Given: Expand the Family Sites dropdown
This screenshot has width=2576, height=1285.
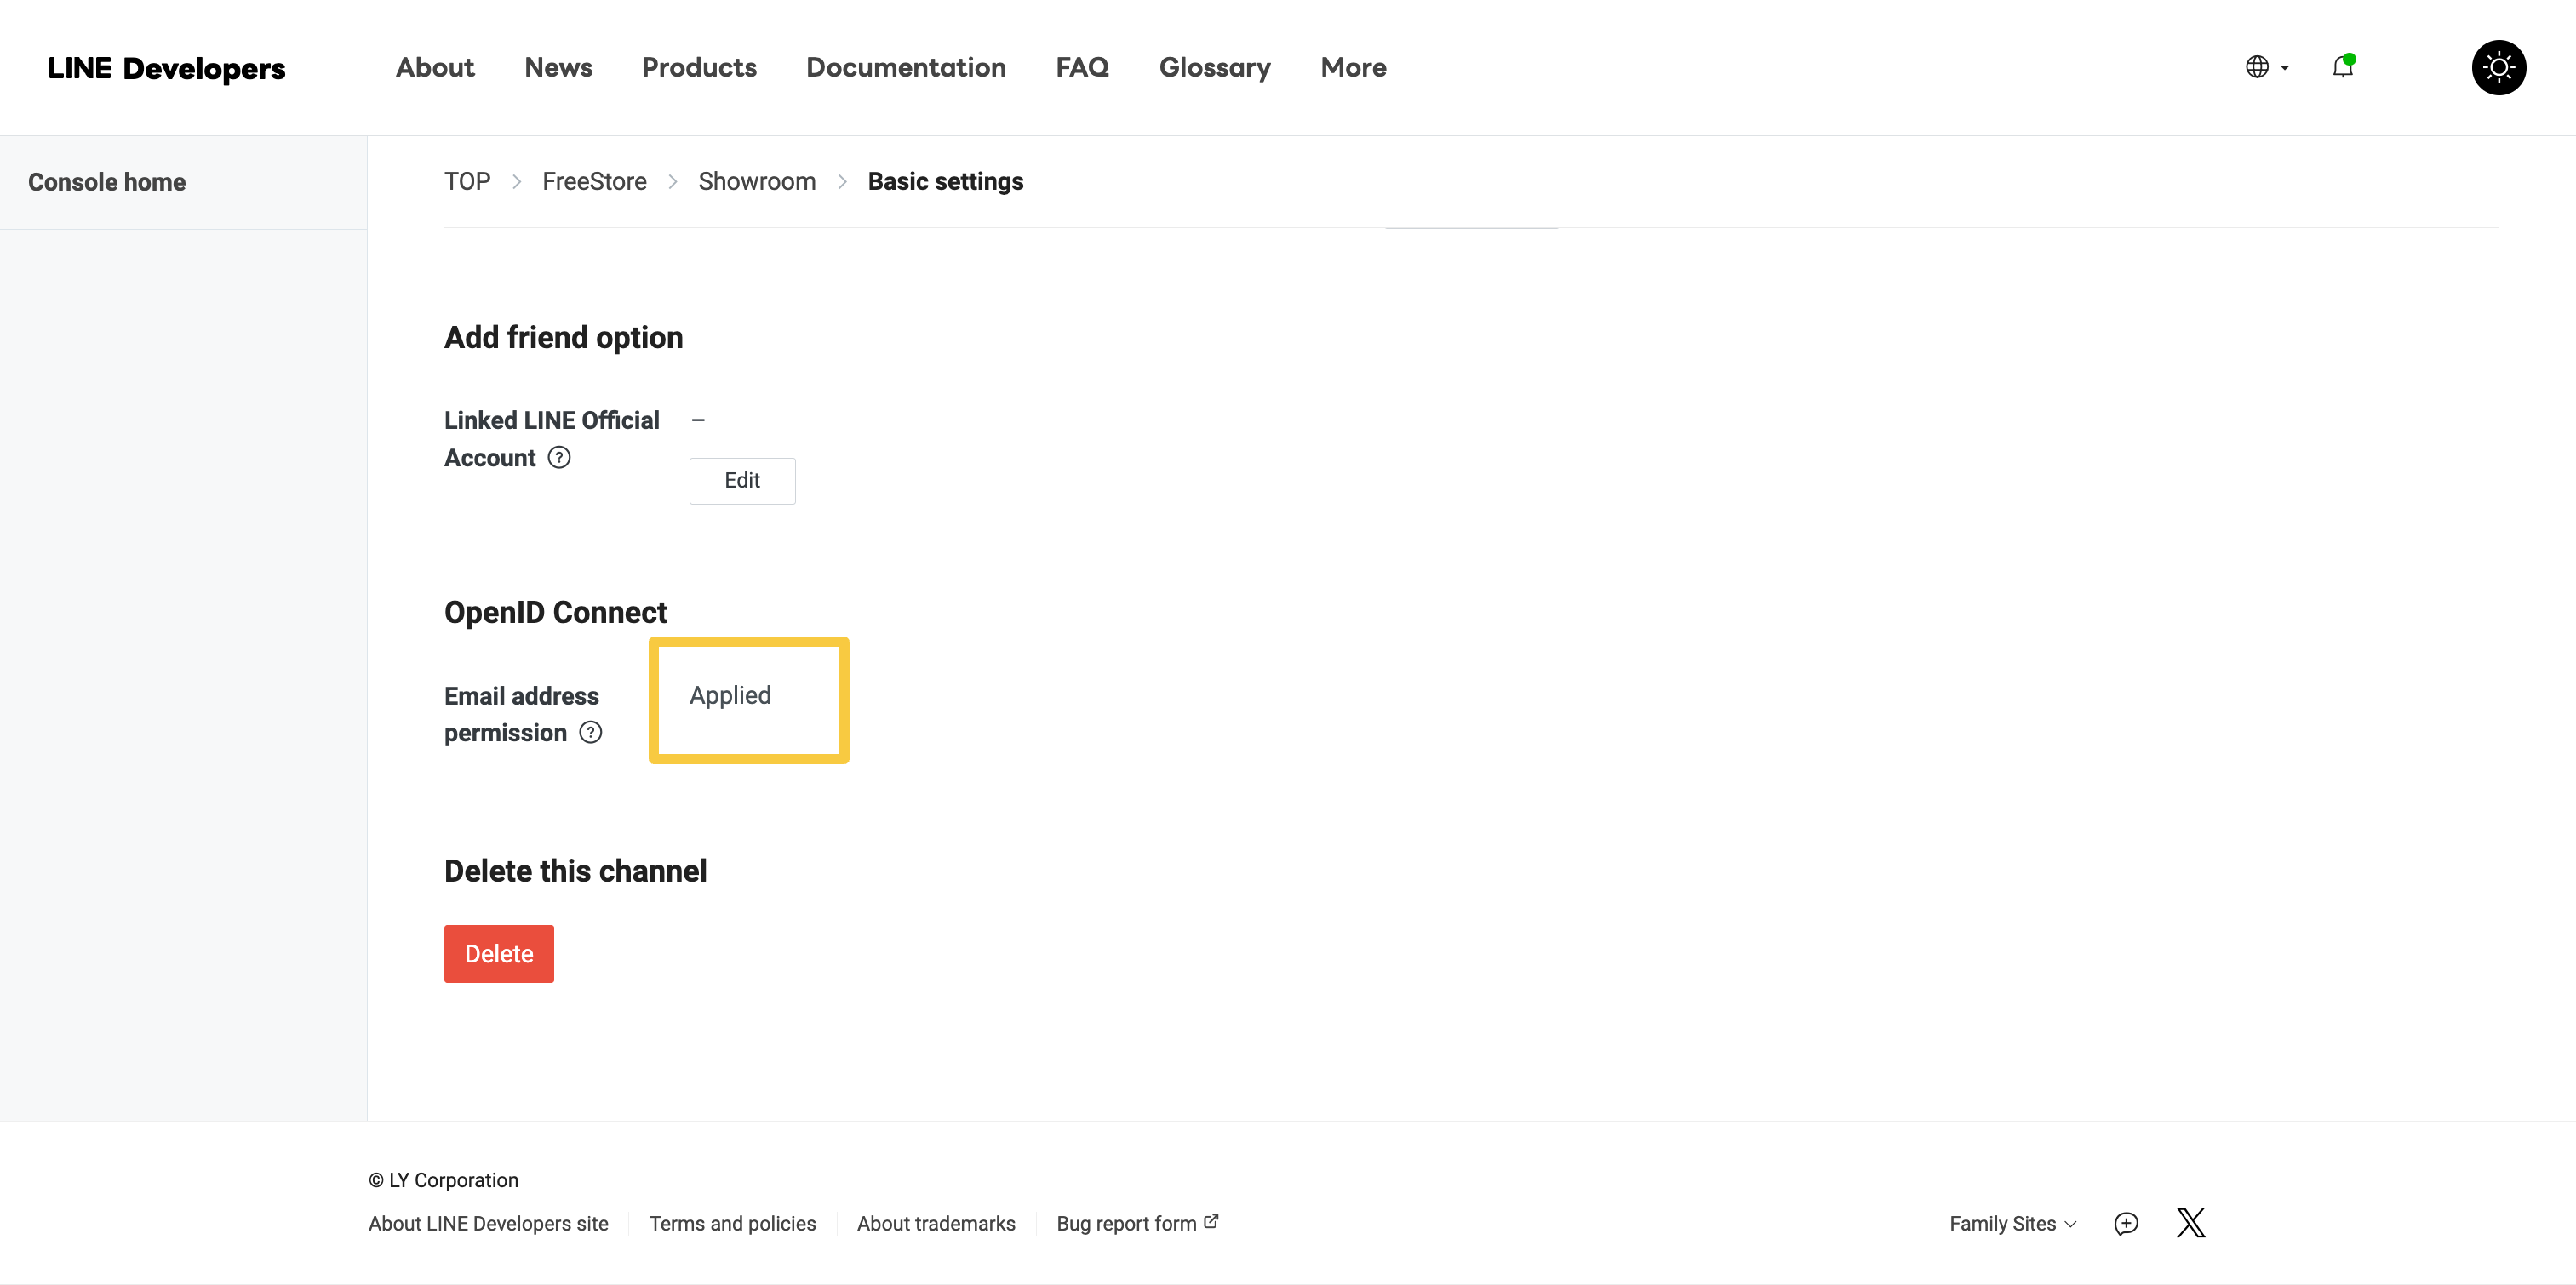Looking at the screenshot, I should coord(2012,1223).
